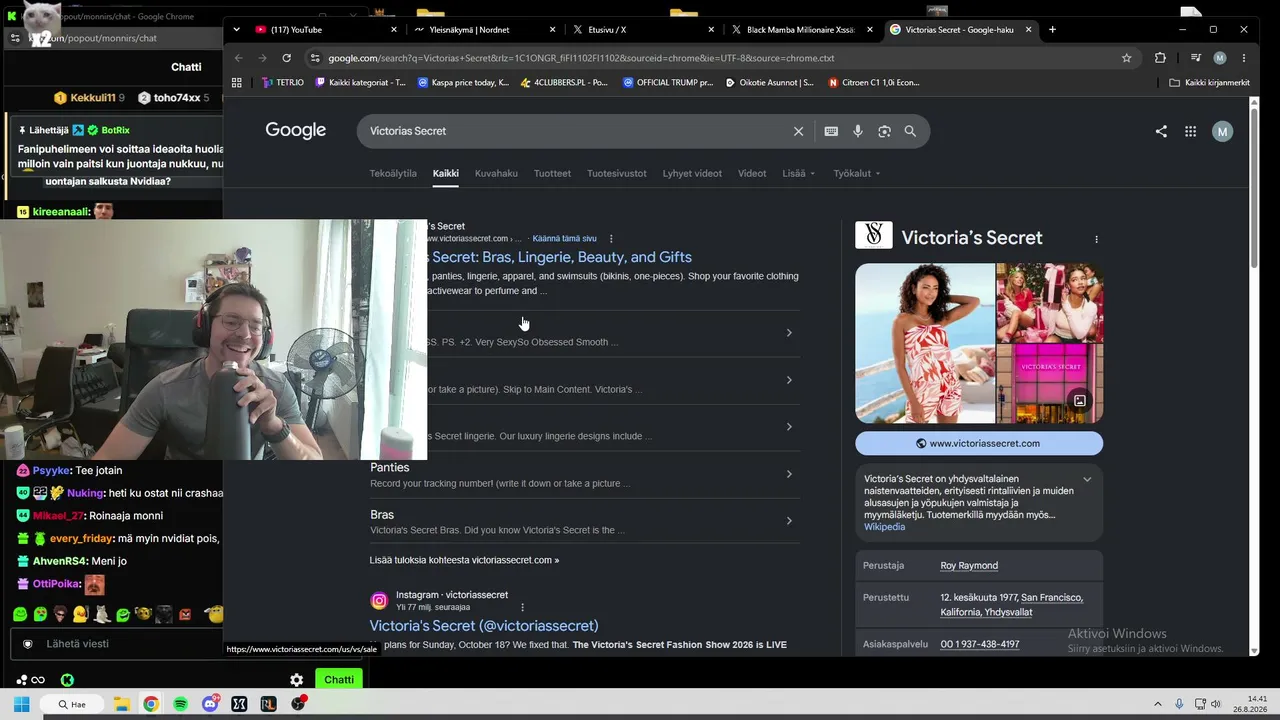
Task: Click the Chrome address bar URL
Action: (581, 58)
